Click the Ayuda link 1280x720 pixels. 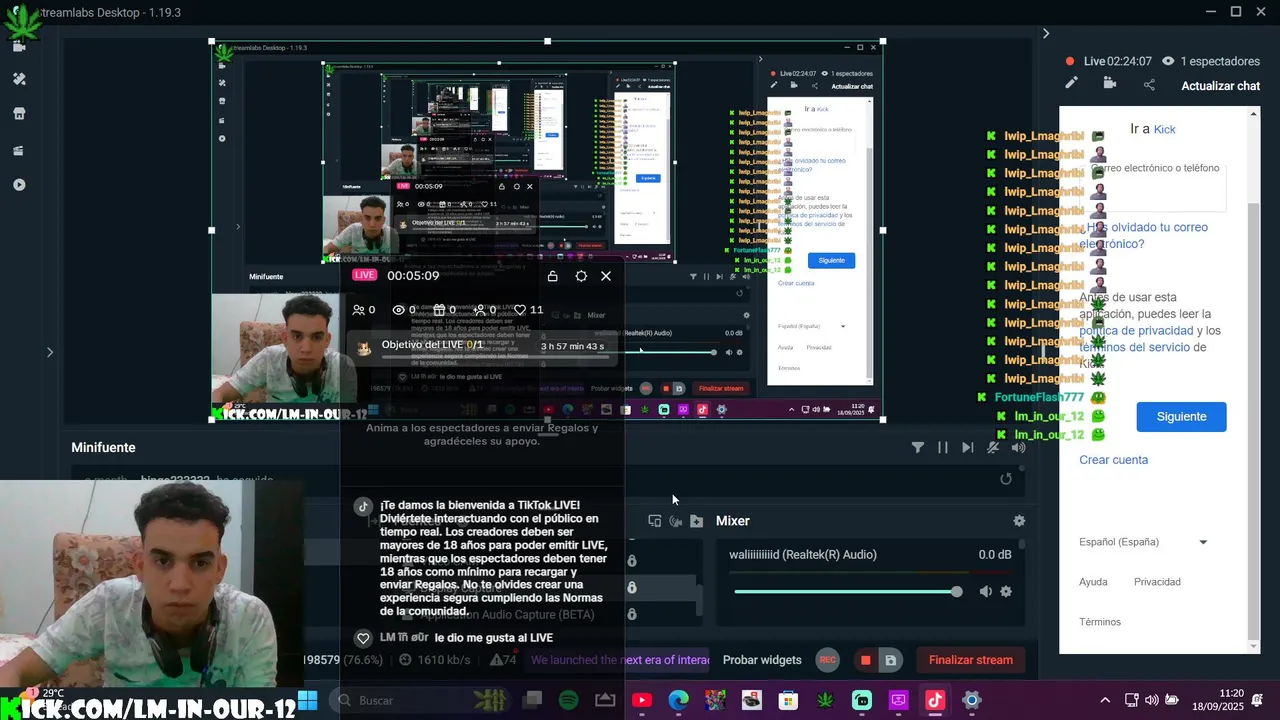1093,582
